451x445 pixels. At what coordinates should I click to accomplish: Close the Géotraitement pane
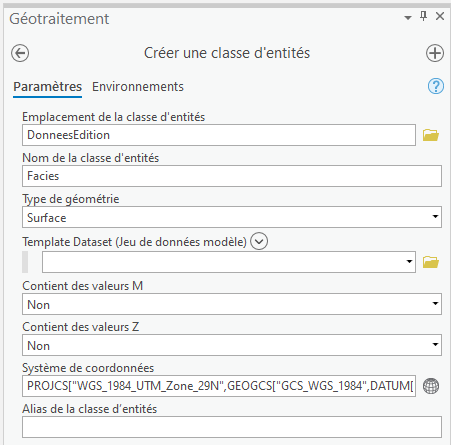[x=440, y=16]
